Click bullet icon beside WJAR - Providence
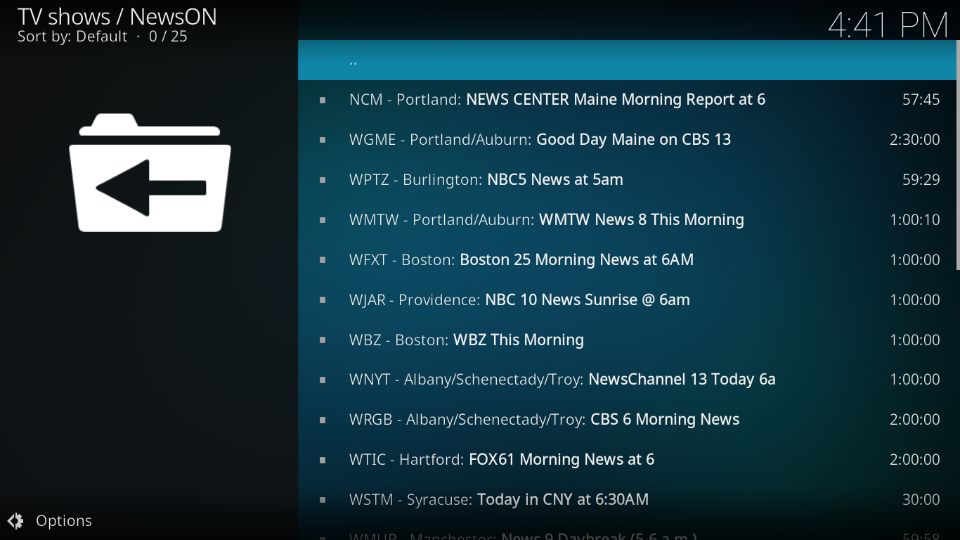The width and height of the screenshot is (960, 540). click(x=323, y=300)
